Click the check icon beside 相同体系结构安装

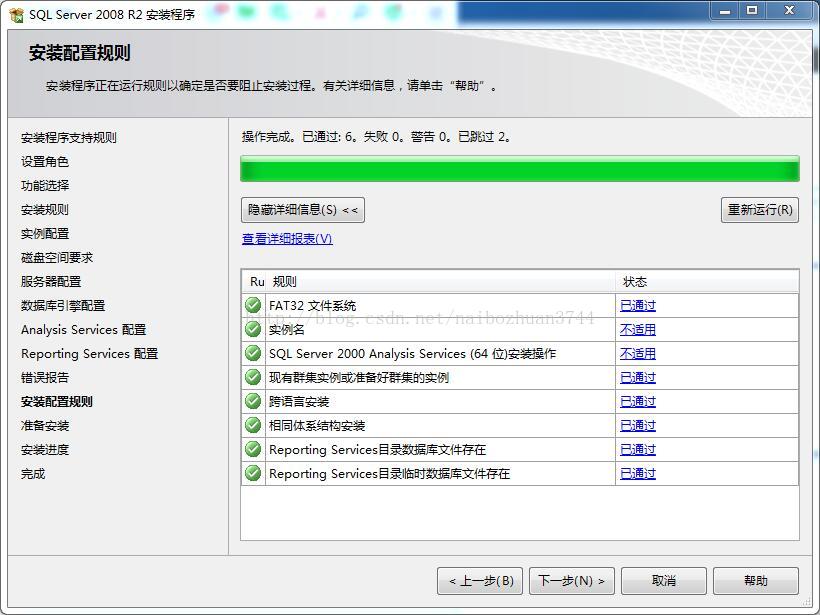[253, 425]
